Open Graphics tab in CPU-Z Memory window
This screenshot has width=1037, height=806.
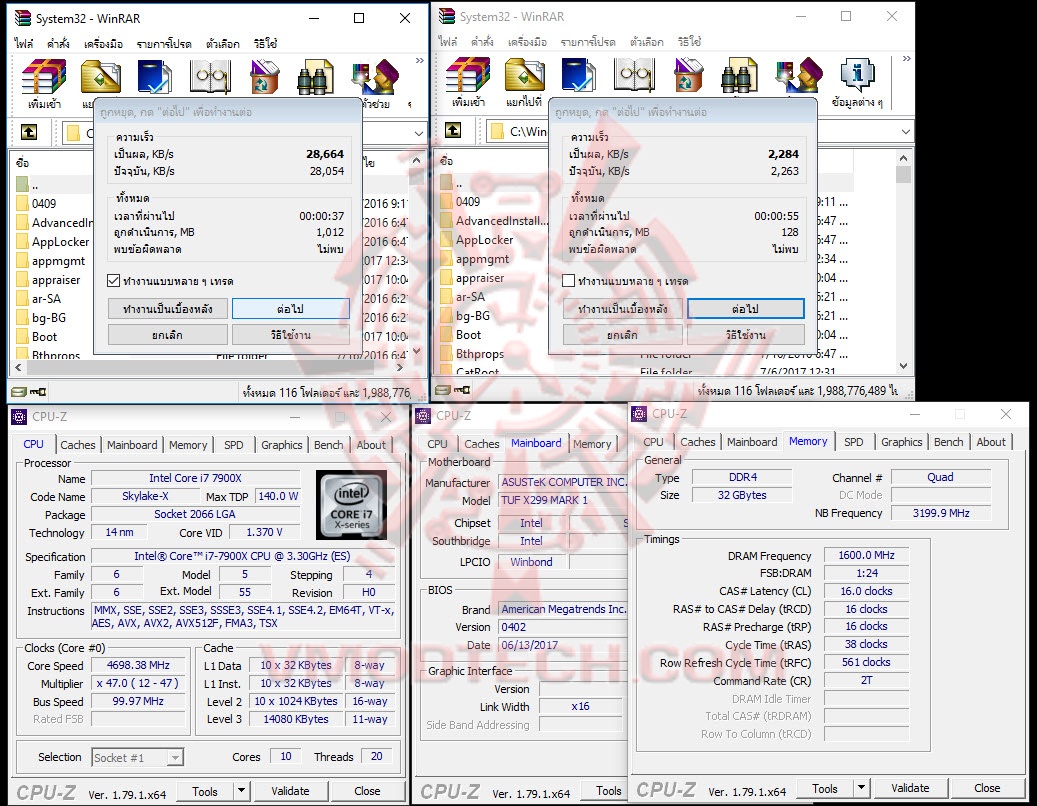pyautogui.click(x=901, y=442)
